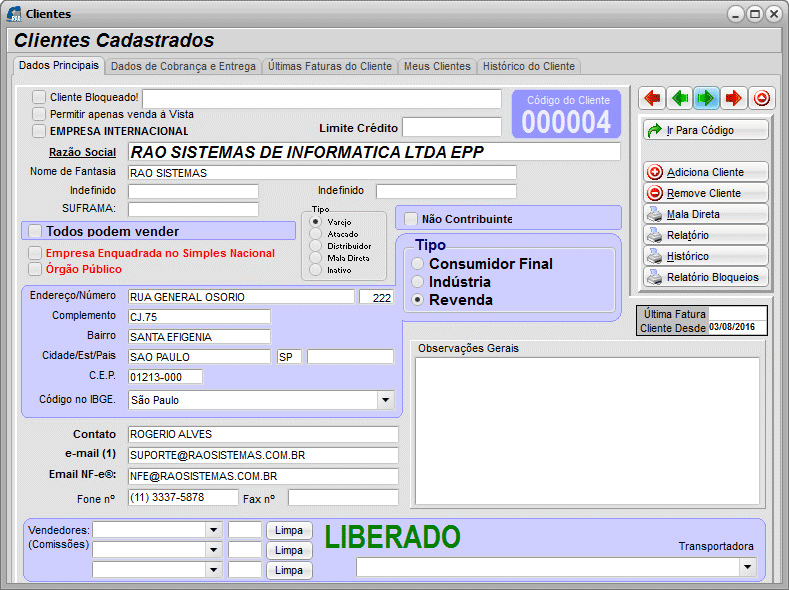Select Indústria type
The width and height of the screenshot is (789, 590).
417,282
